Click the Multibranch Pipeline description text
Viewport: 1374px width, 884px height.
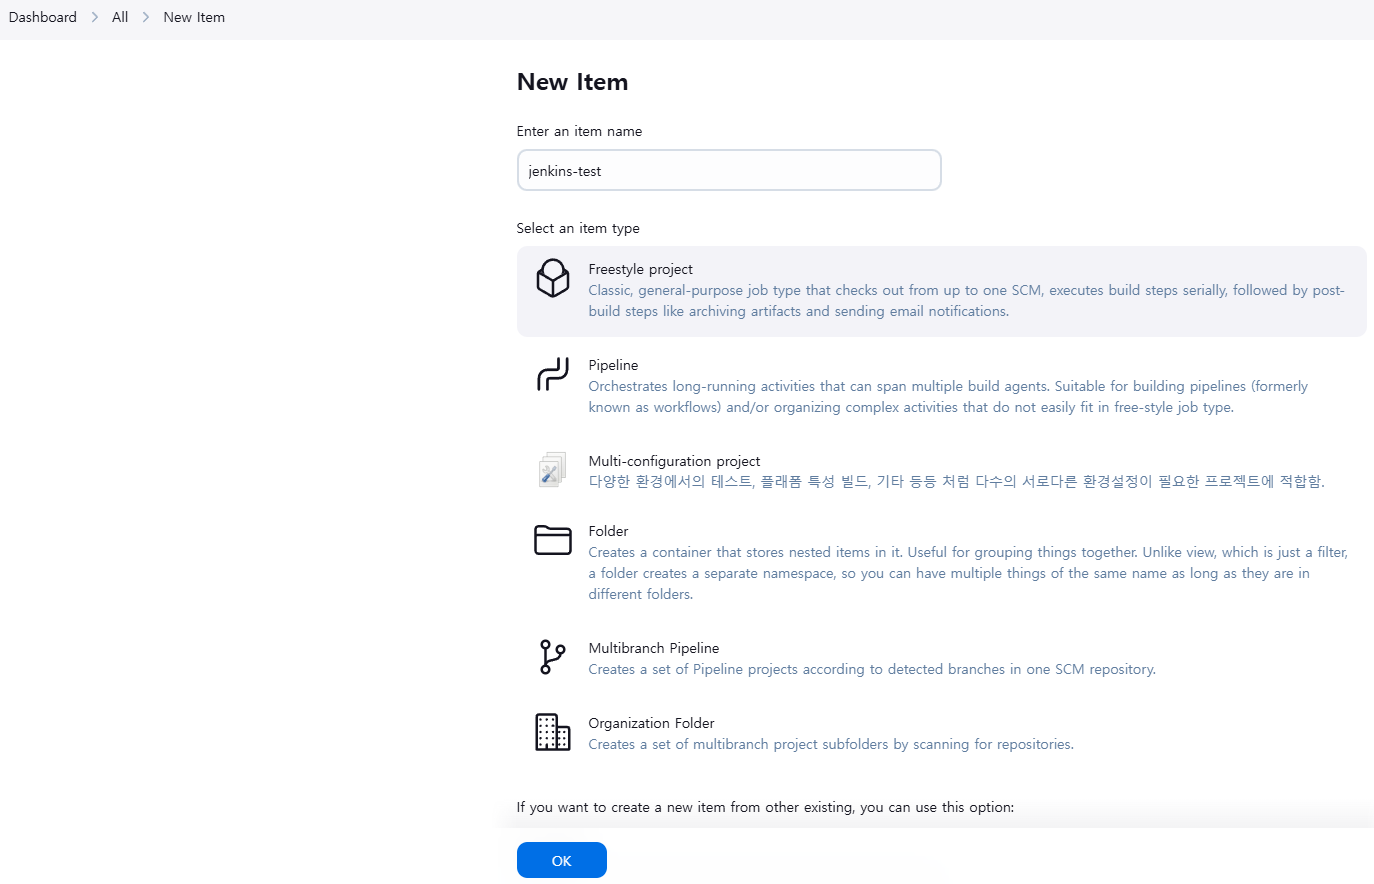click(872, 669)
